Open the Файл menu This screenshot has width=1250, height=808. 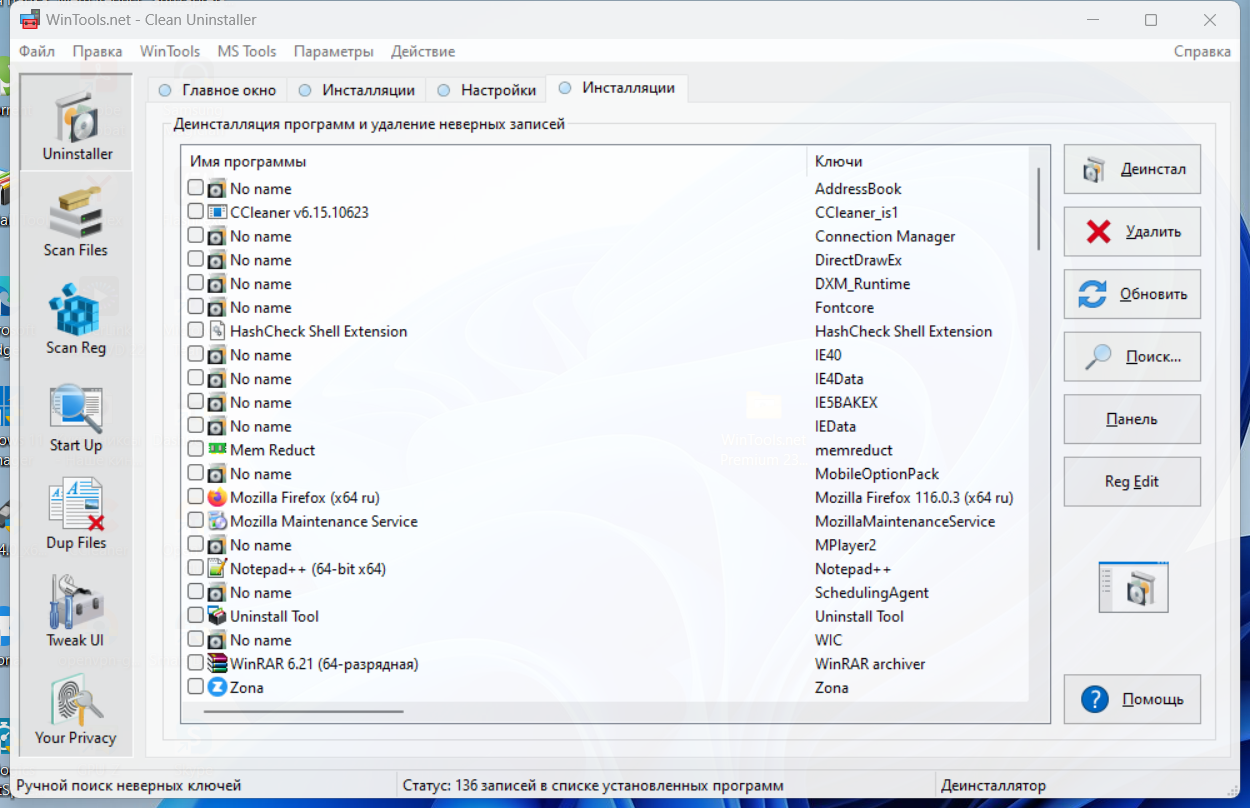pos(37,51)
